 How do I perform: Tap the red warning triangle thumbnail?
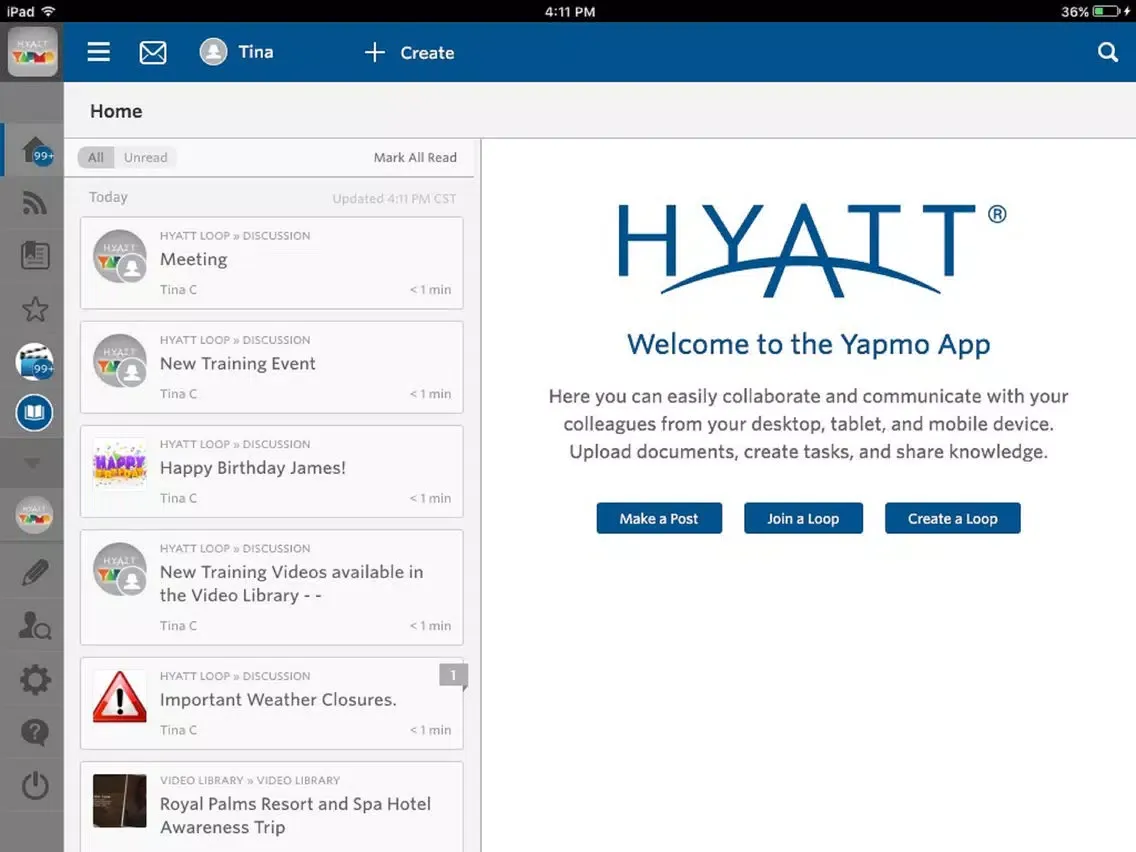(120, 697)
